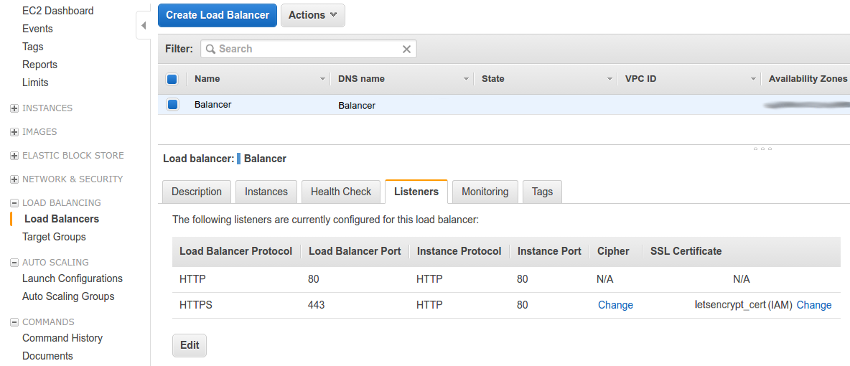
Task: Collapse the LOAD BALANCING section
Action: coord(14,203)
